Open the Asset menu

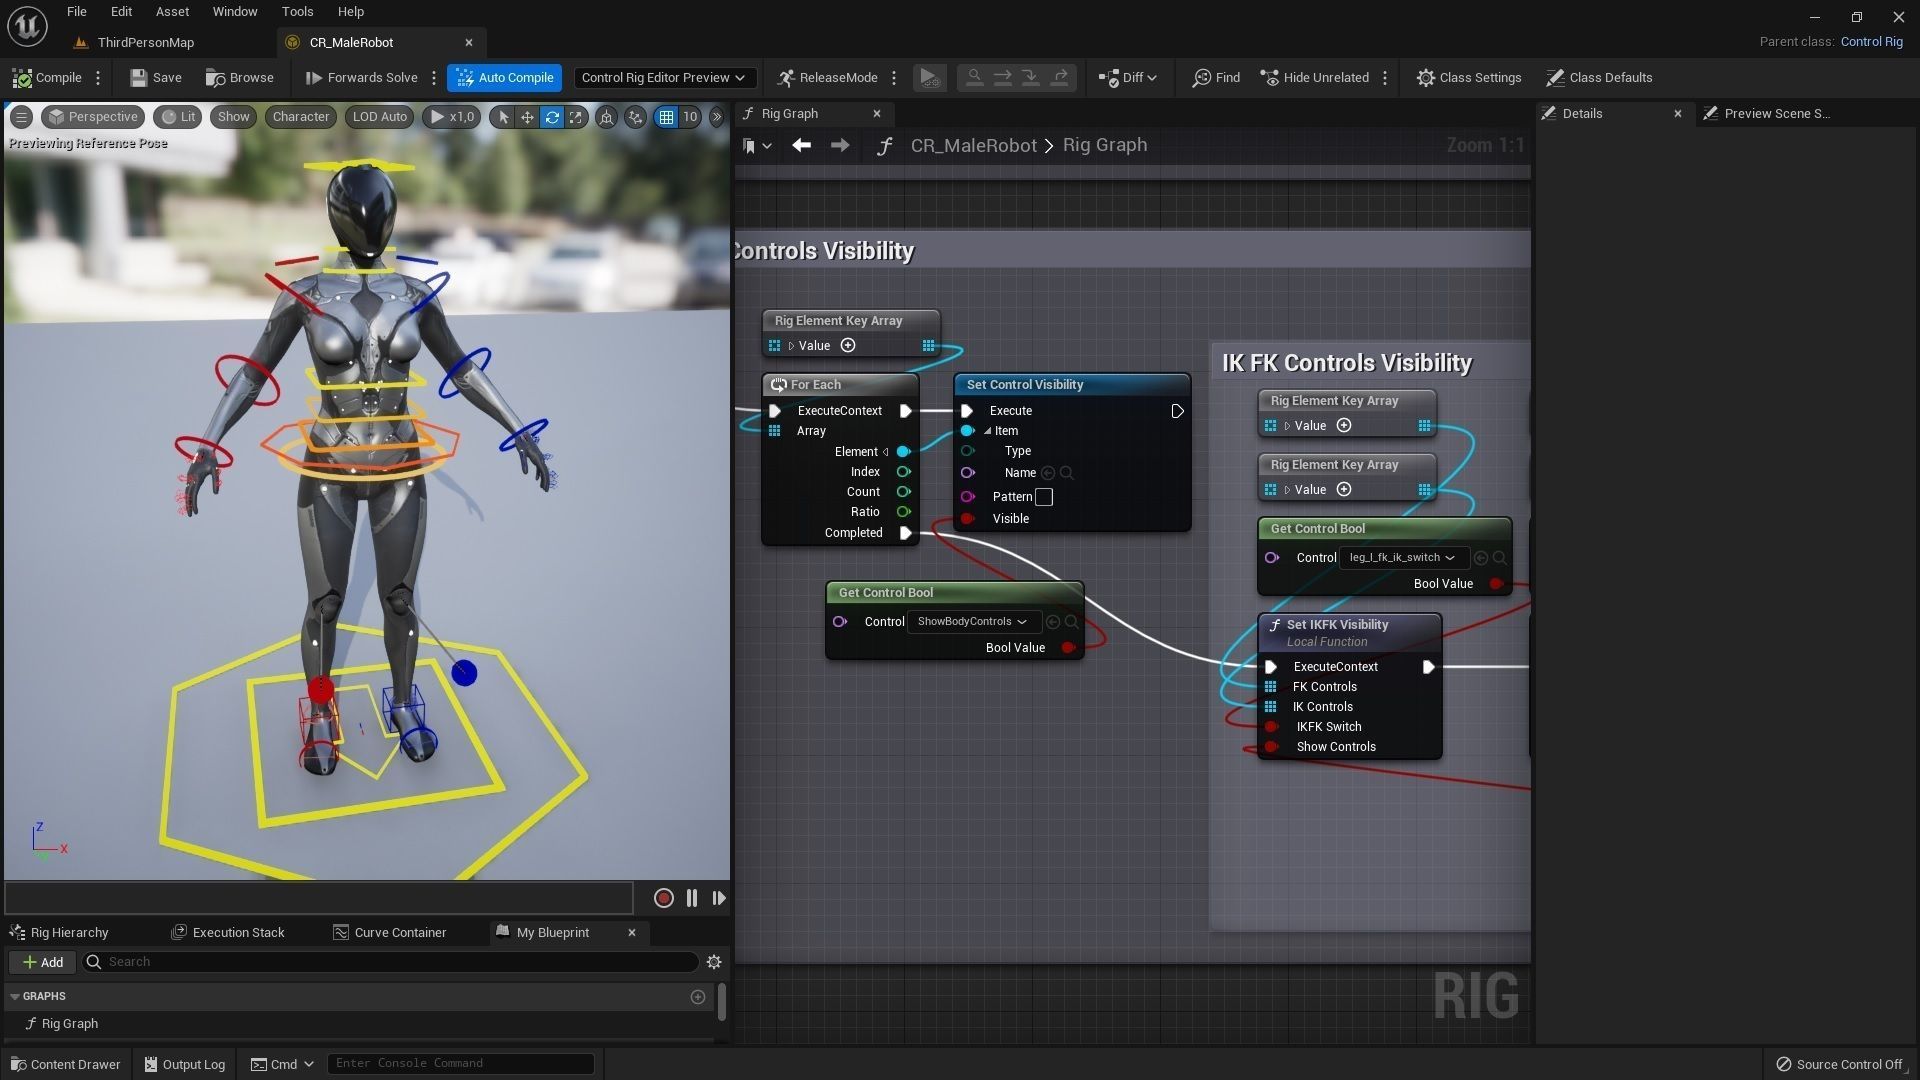[x=172, y=12]
